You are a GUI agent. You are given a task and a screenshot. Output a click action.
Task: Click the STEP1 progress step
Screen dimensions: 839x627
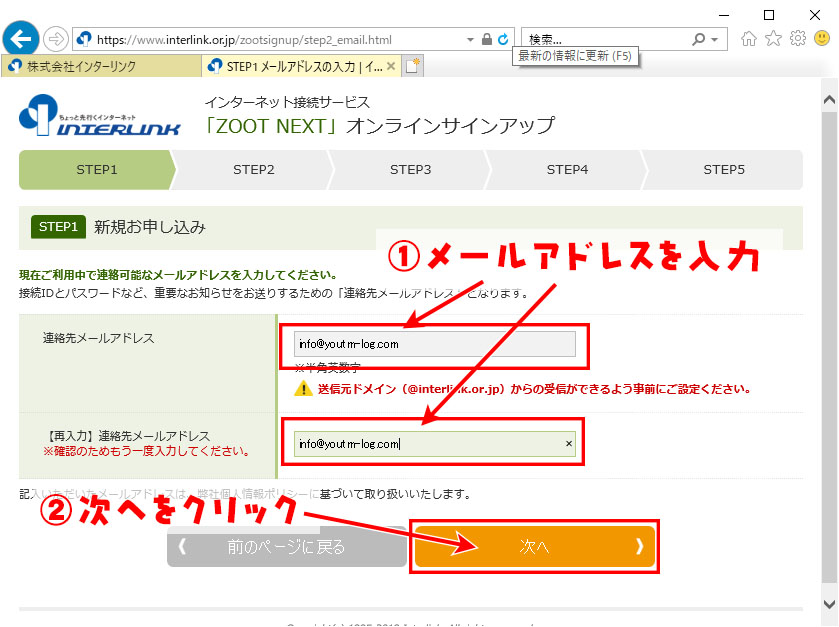97,170
